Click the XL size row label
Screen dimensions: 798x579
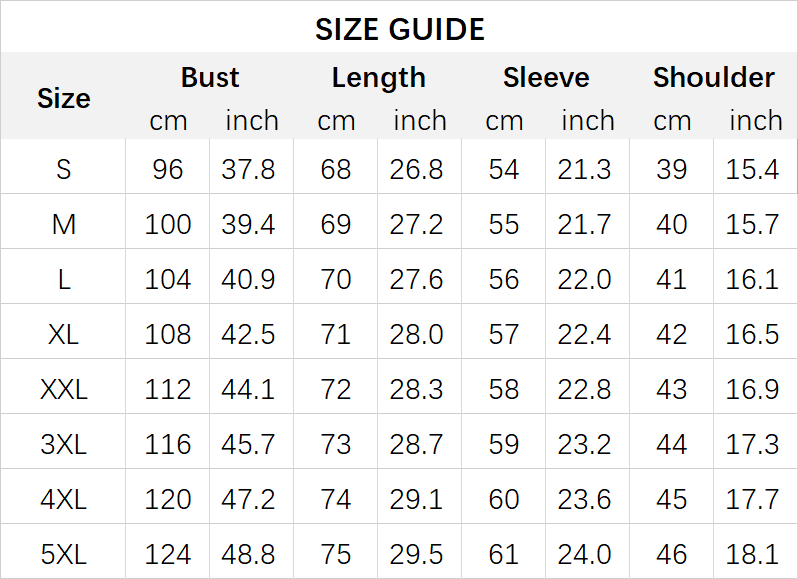[x=64, y=334]
